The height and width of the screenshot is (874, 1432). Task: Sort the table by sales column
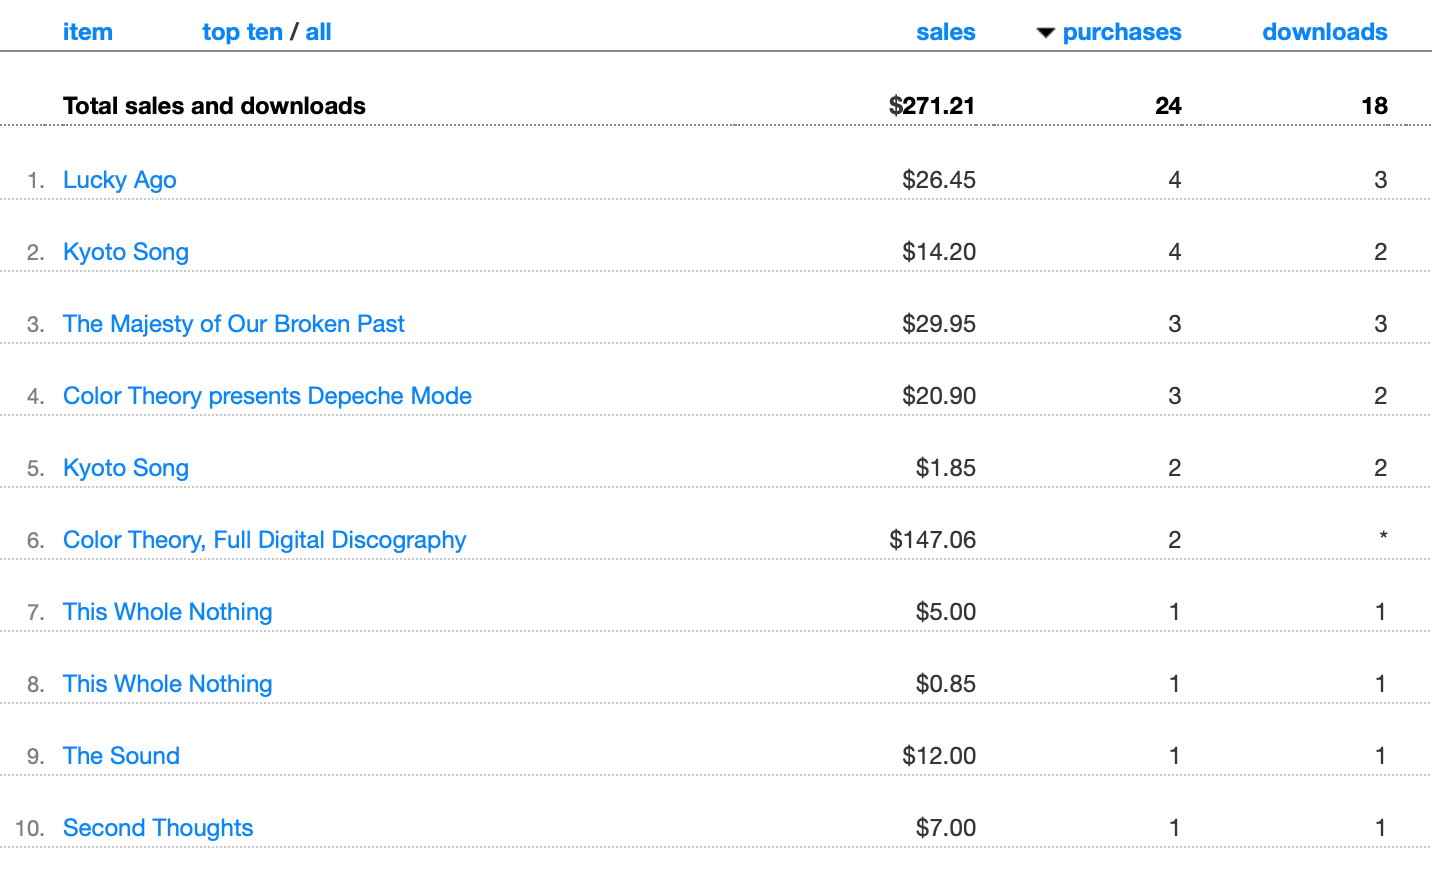[x=945, y=32]
